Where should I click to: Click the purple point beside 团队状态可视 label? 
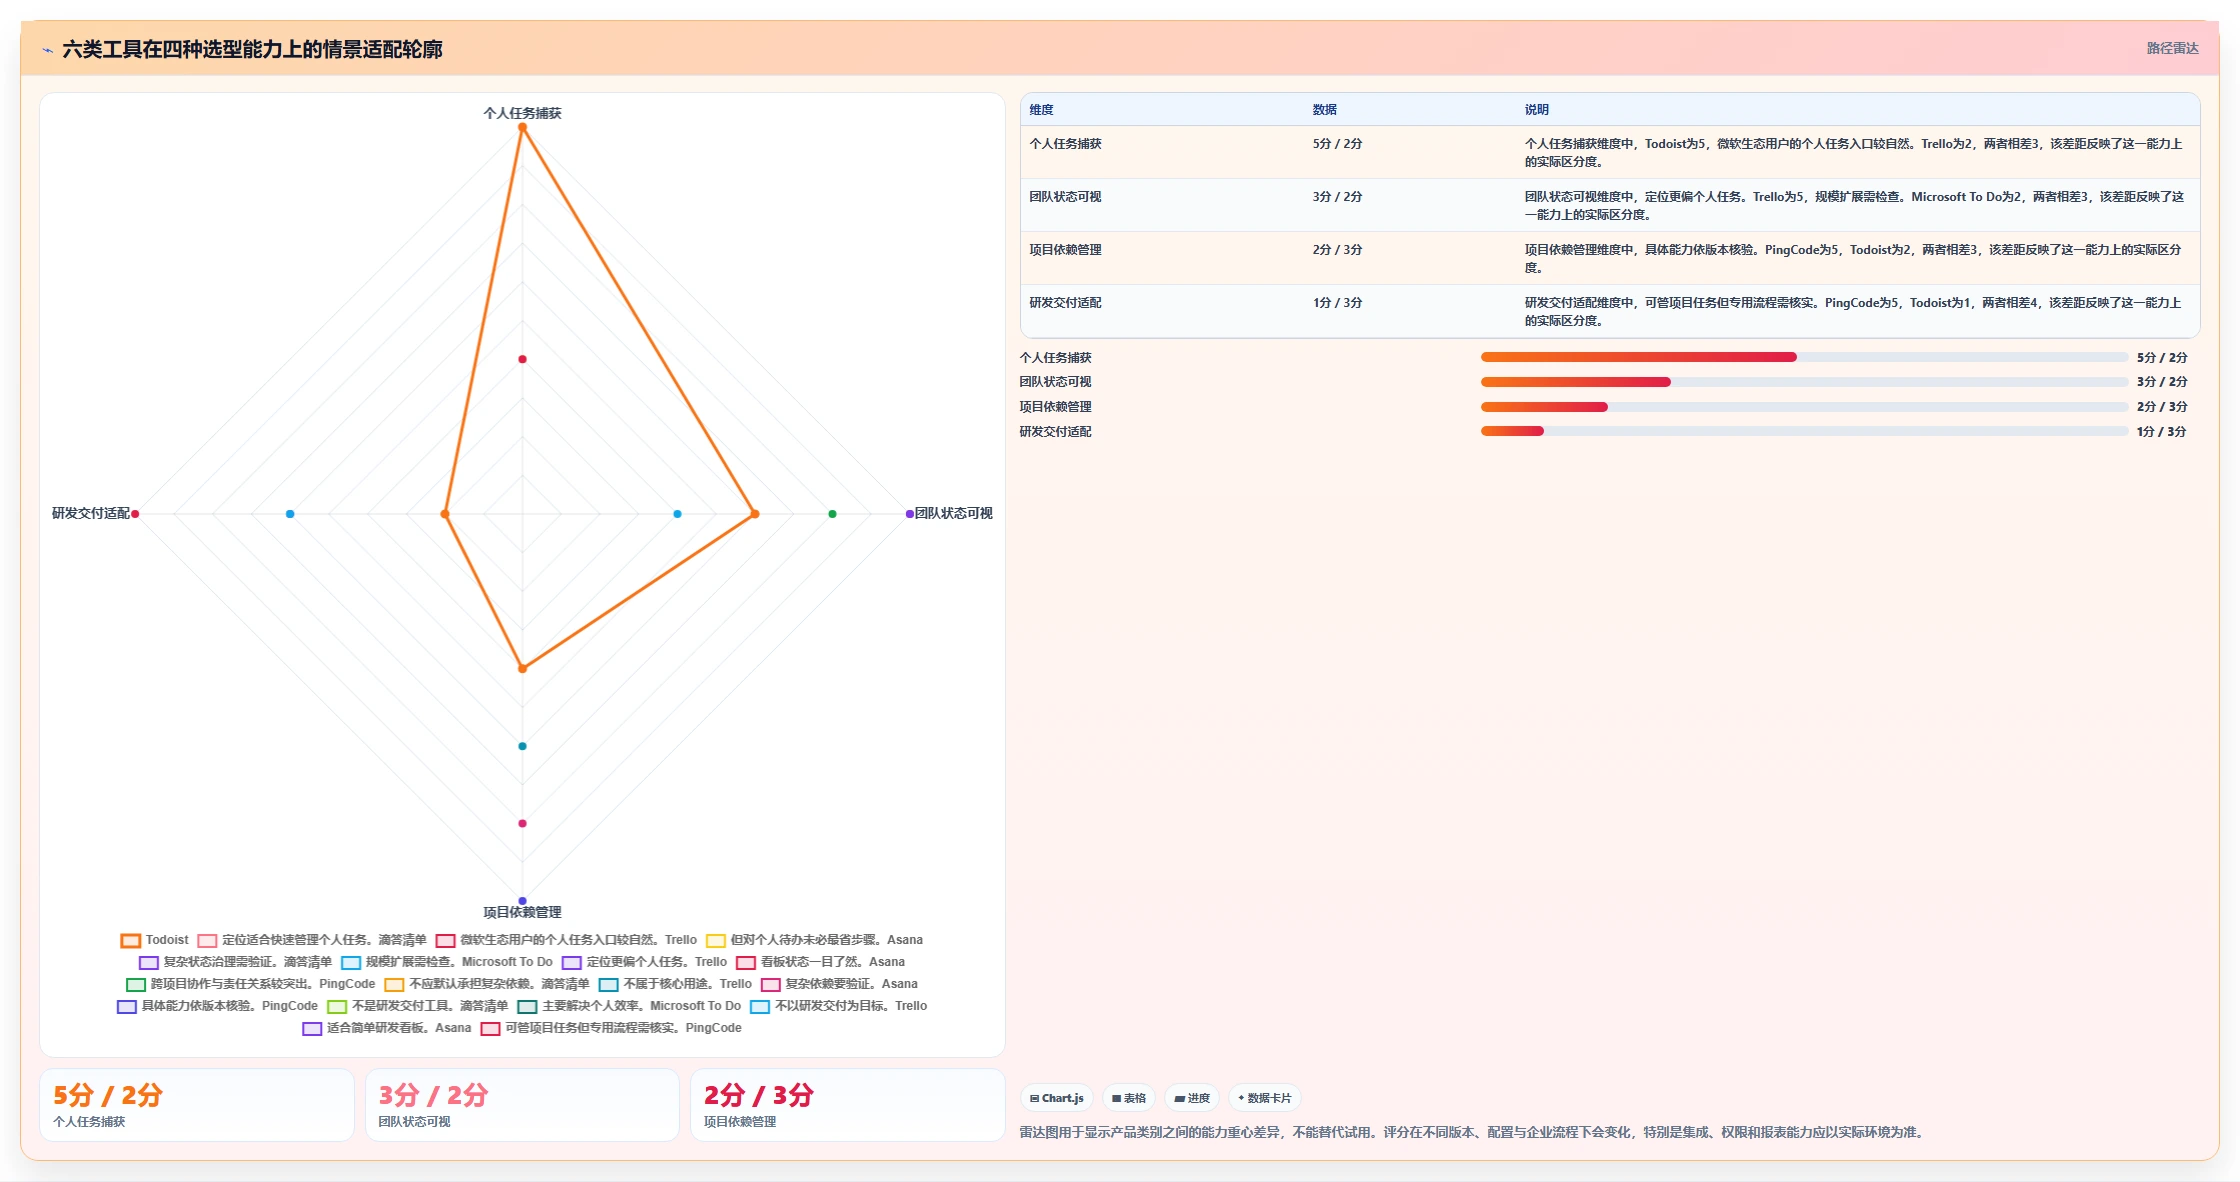909,514
